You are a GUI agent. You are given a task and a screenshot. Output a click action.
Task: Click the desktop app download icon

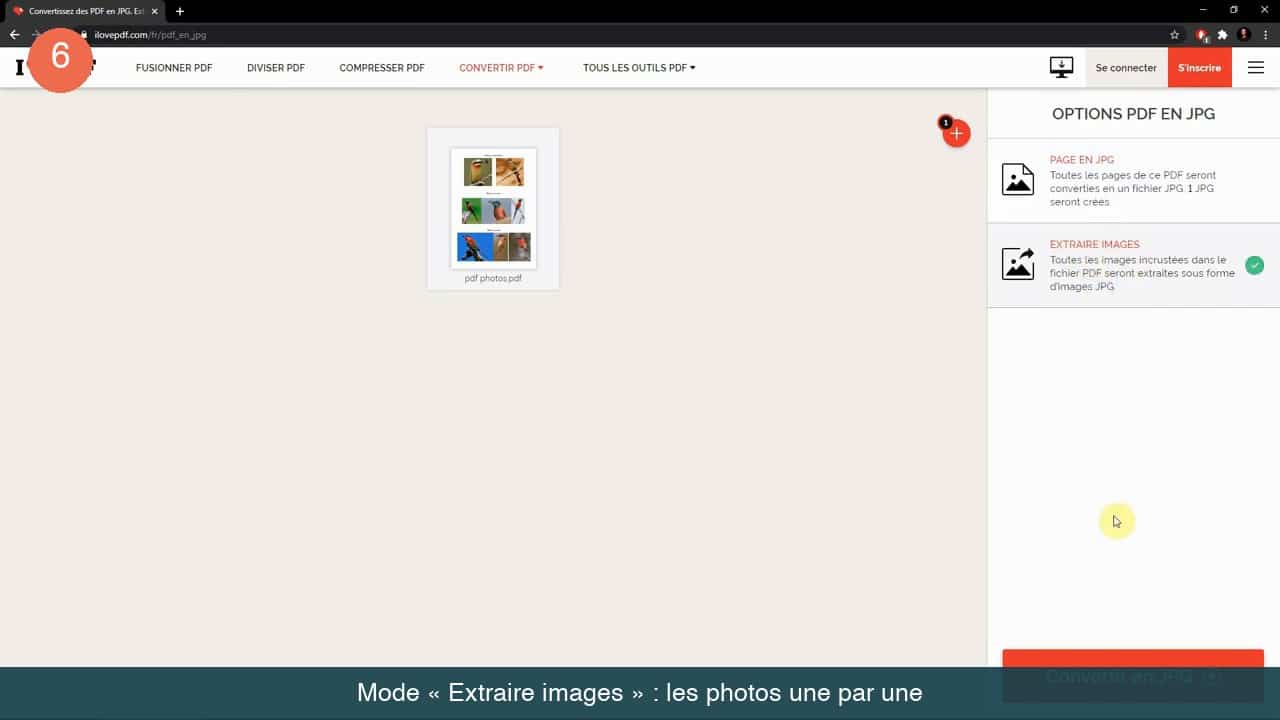coord(1061,67)
